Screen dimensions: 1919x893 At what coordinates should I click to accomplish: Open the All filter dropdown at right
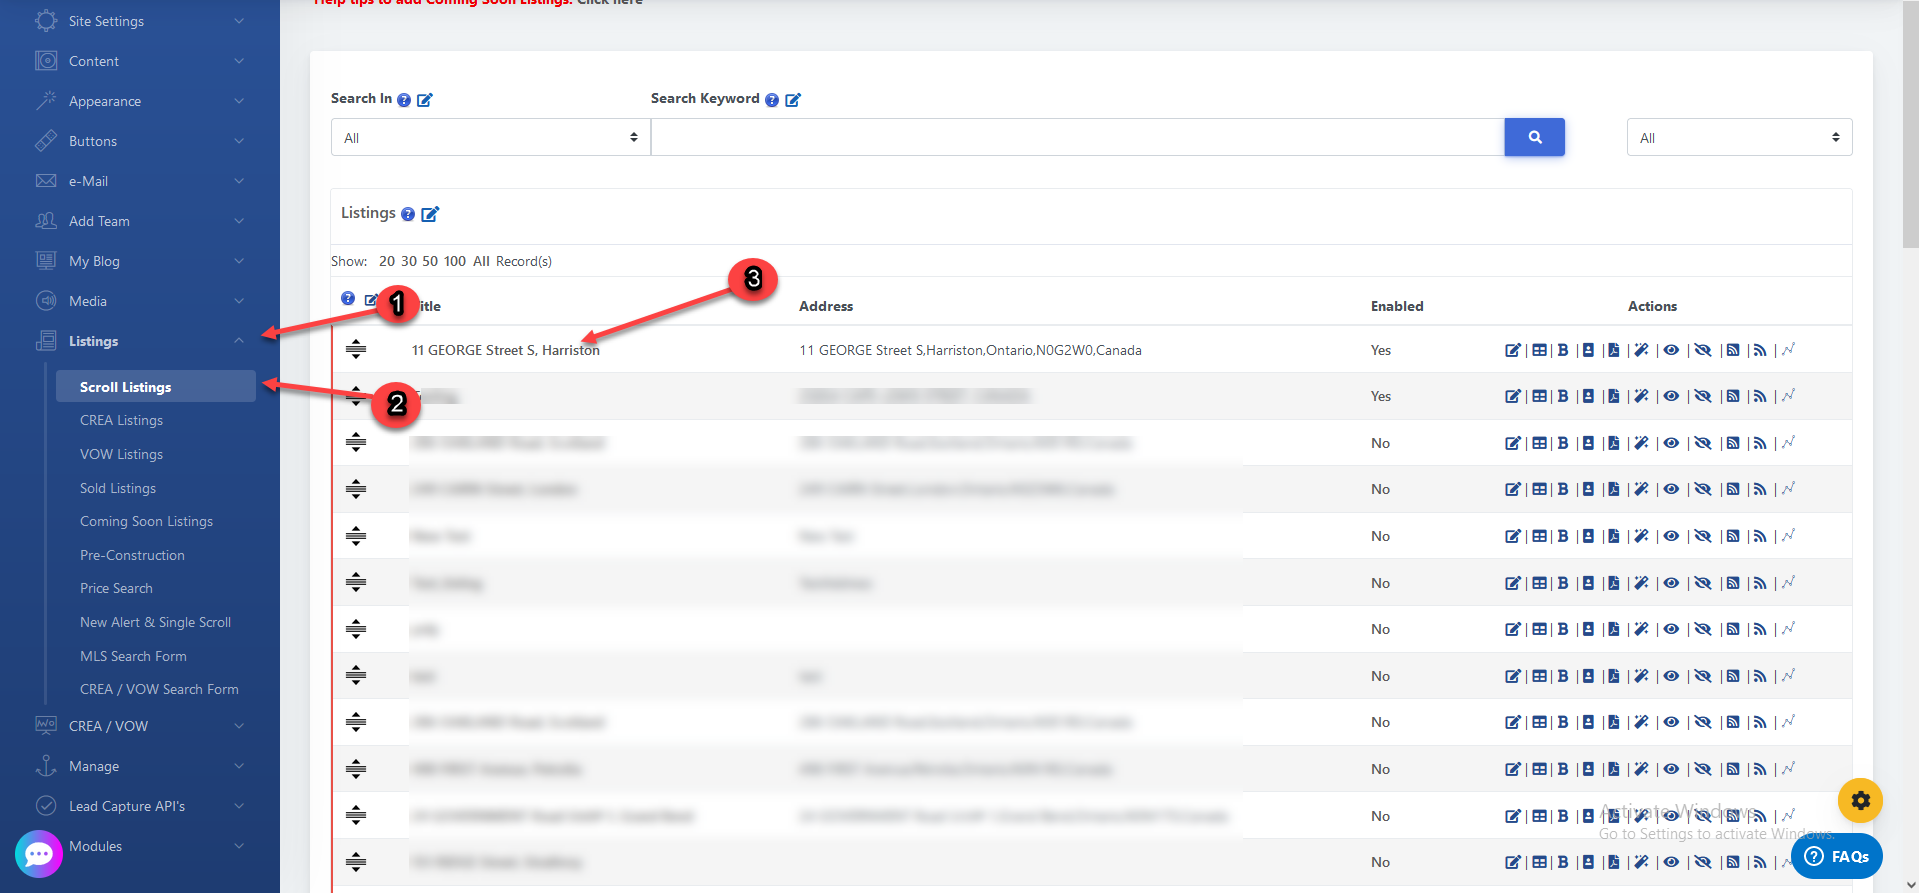click(x=1739, y=138)
